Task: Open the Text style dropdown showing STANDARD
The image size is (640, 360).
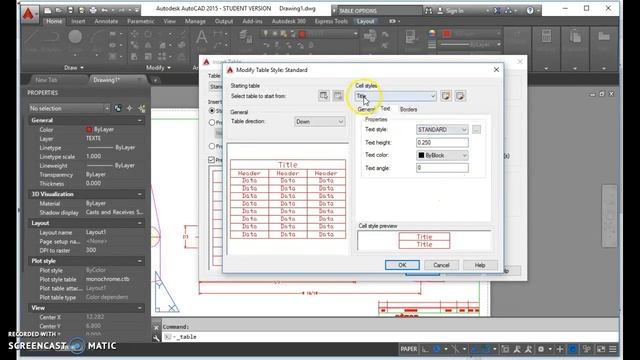Action: (442, 129)
